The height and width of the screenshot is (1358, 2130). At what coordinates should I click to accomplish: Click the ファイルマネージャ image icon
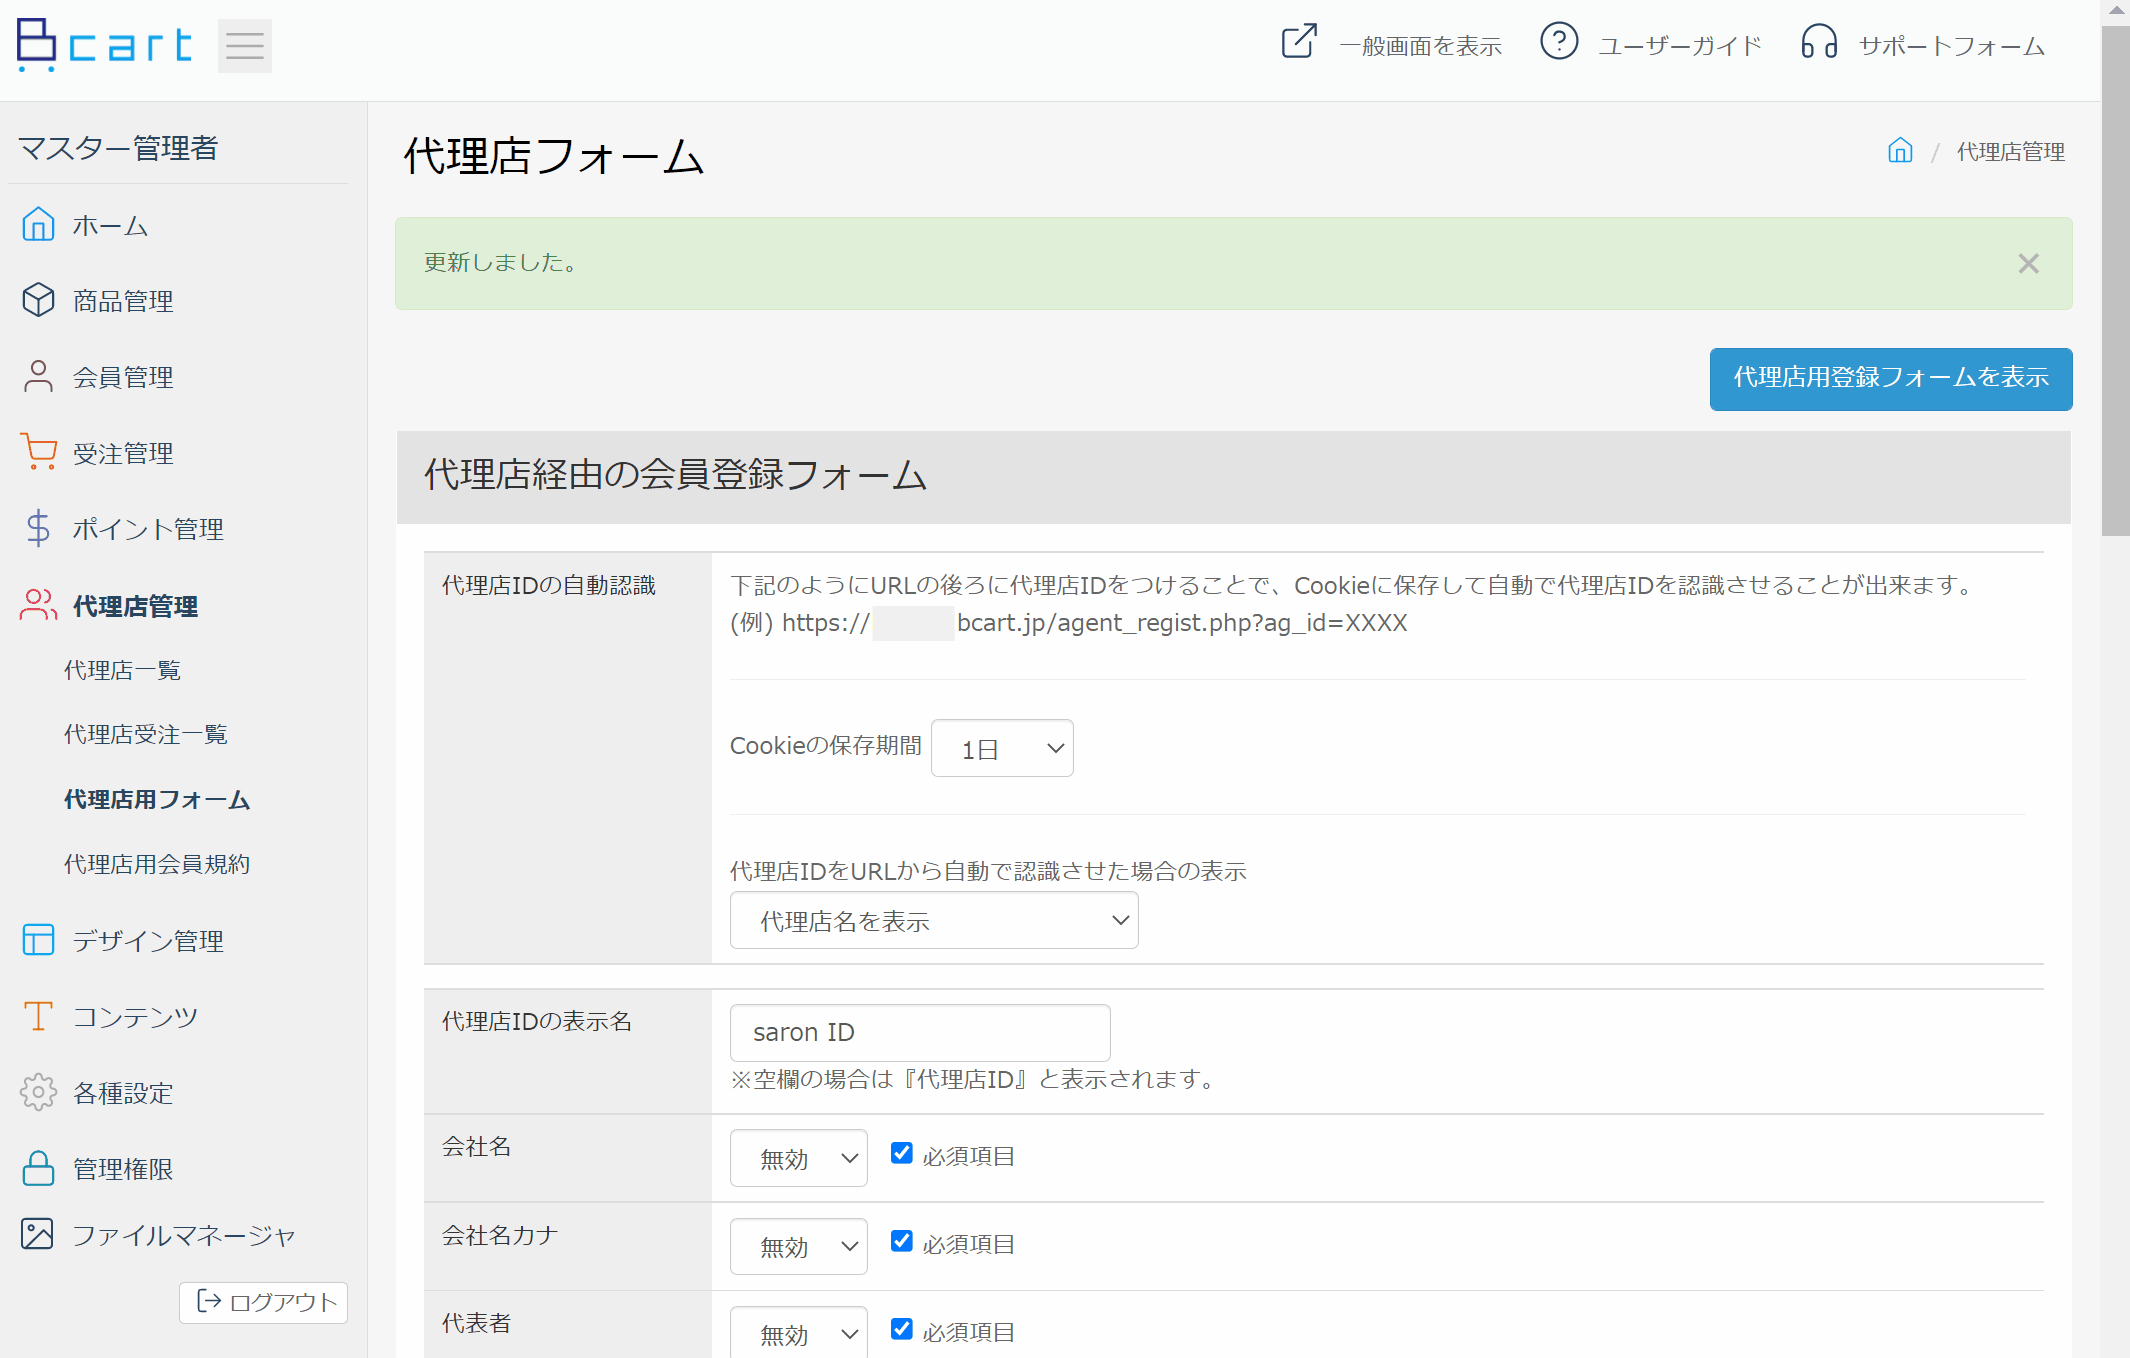38,1234
